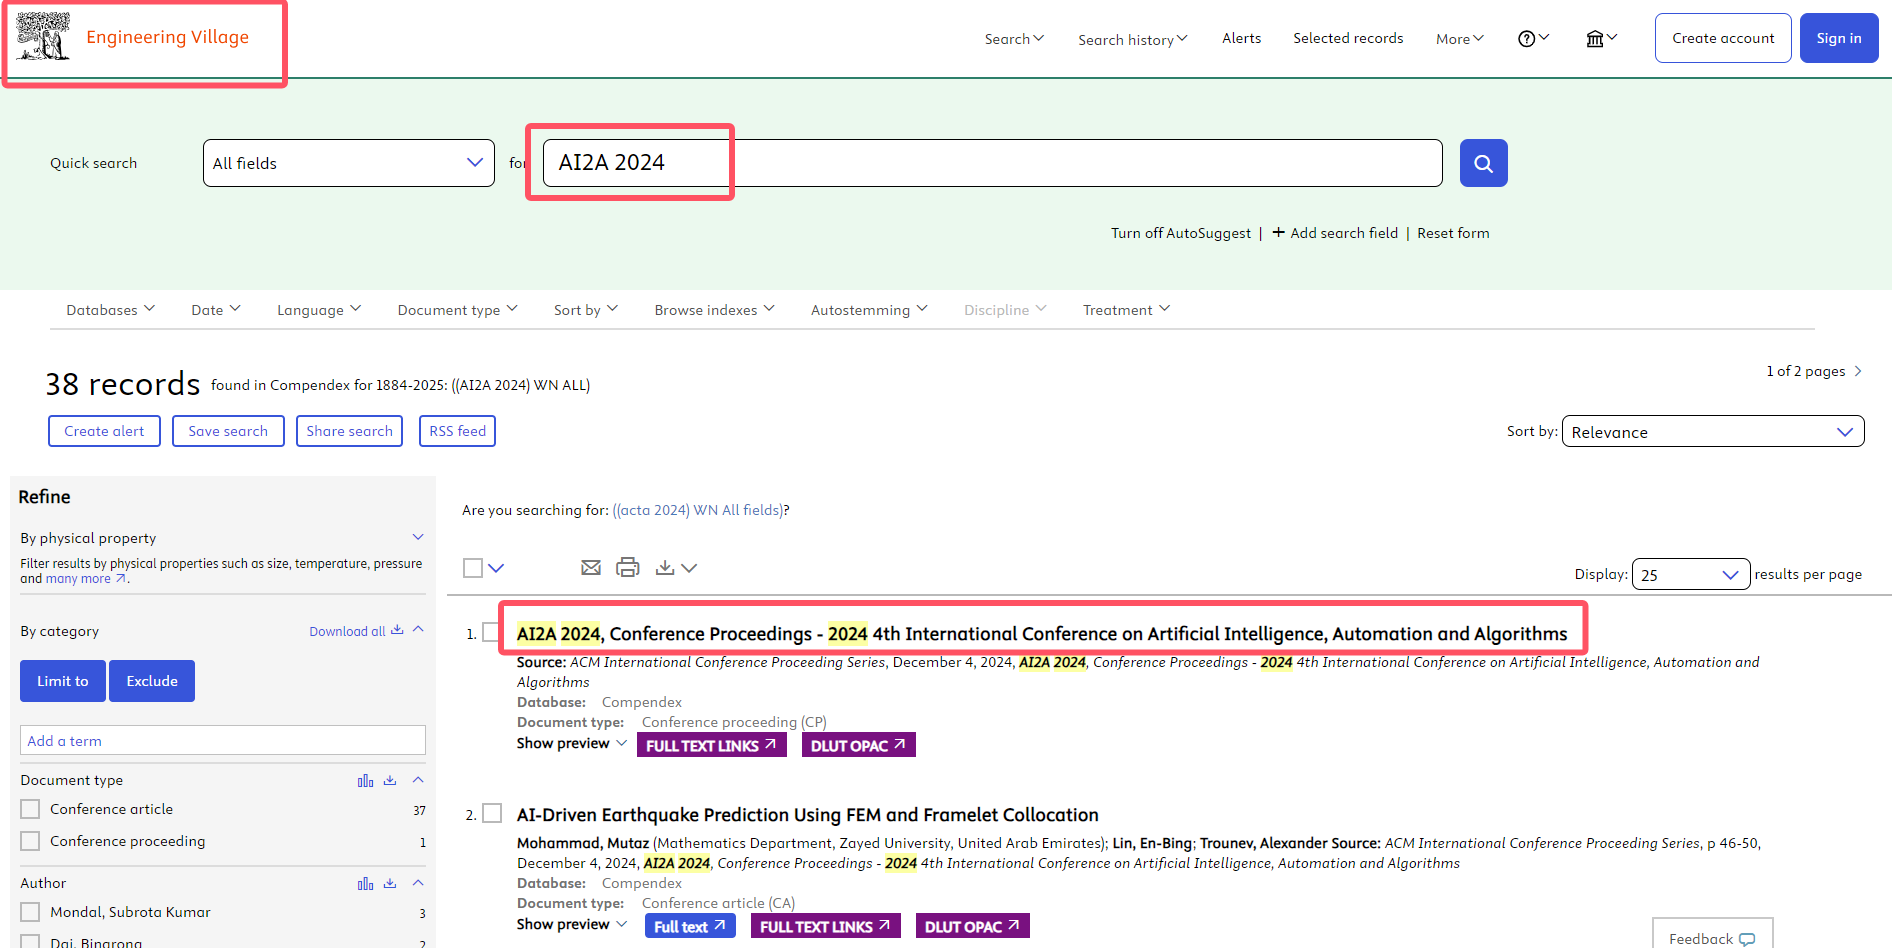Image resolution: width=1892 pixels, height=948 pixels.
Task: Open the help question-mark menu
Action: [1533, 38]
